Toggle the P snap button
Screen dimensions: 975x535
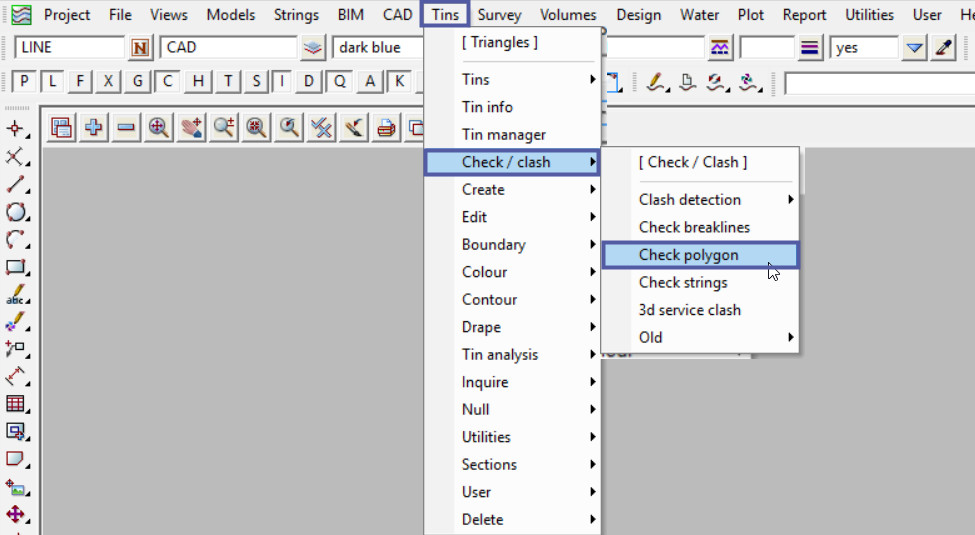tap(24, 81)
